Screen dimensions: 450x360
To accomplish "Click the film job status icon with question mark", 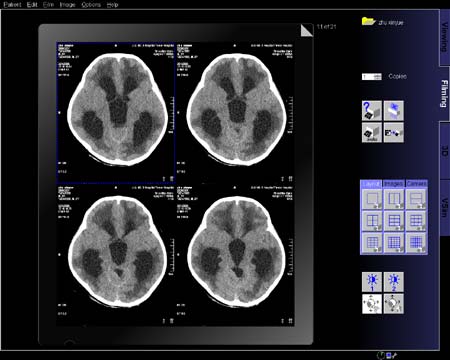I will tap(372, 111).
